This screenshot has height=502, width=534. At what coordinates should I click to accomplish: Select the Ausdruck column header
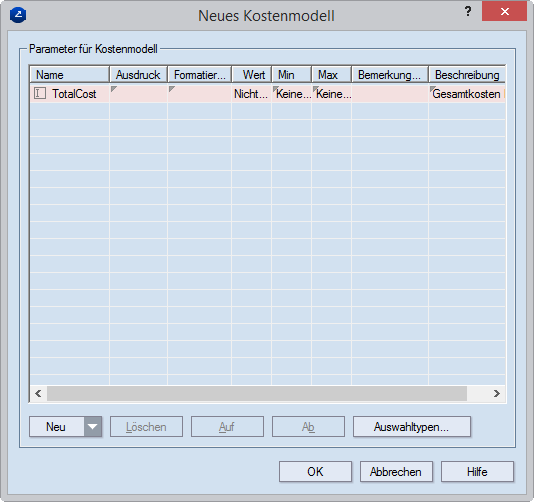pos(138,75)
